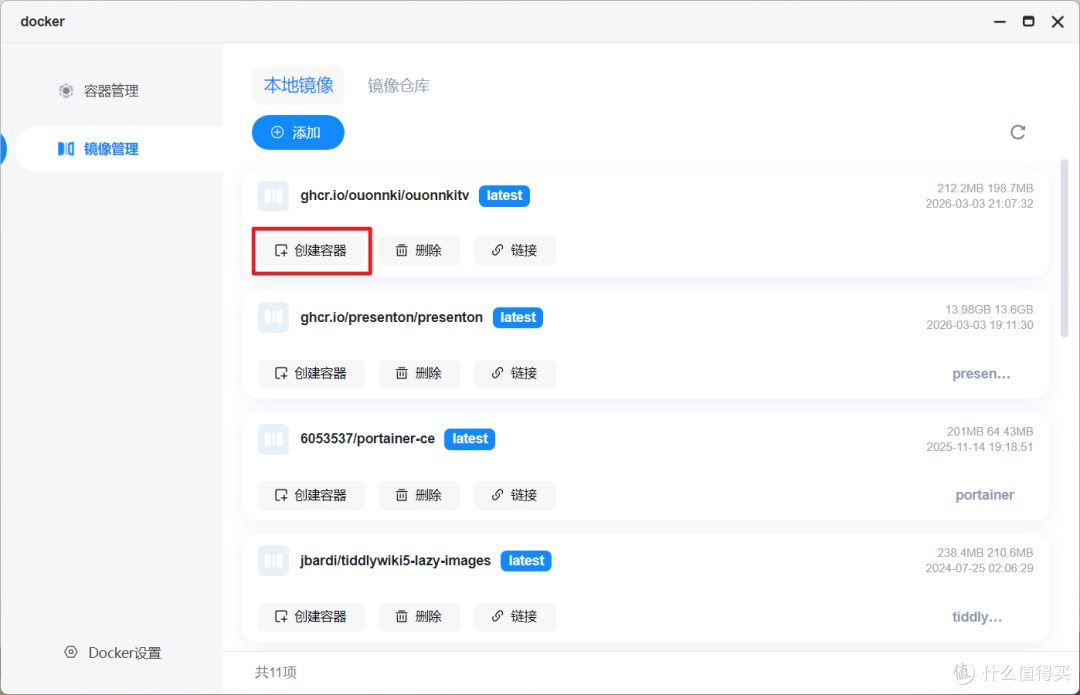Viewport: 1080px width, 695px height.
Task: Click the portainer container label
Action: click(x=984, y=495)
